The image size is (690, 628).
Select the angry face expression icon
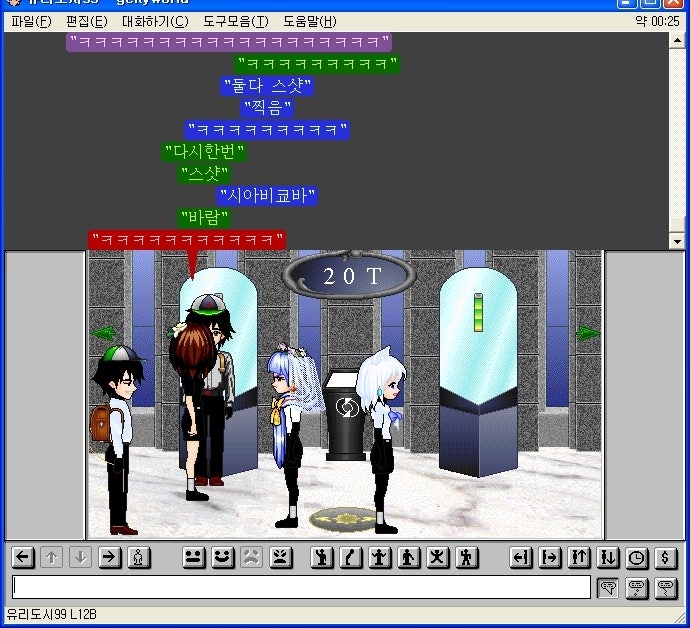281,558
